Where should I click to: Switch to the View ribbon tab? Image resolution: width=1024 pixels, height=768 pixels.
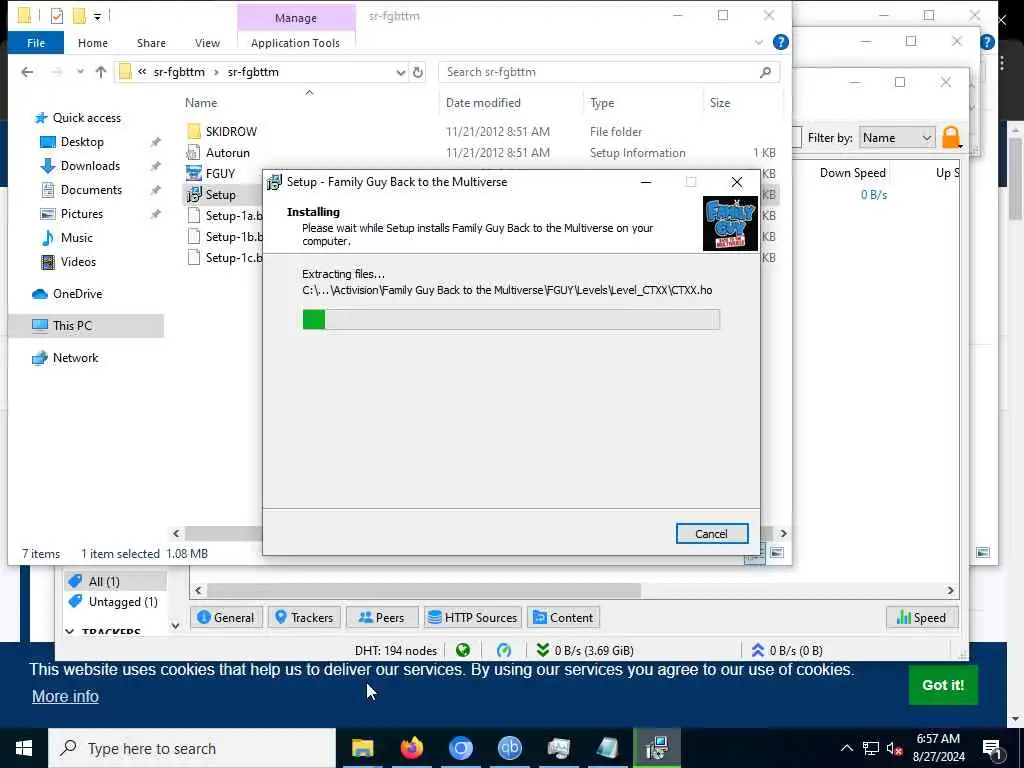pyautogui.click(x=206, y=42)
